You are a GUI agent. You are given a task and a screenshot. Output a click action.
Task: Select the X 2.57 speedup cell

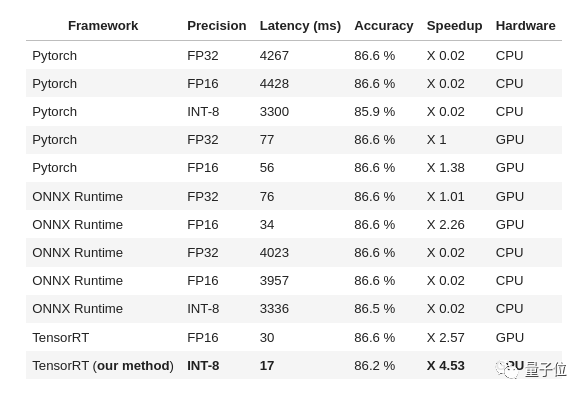446,338
